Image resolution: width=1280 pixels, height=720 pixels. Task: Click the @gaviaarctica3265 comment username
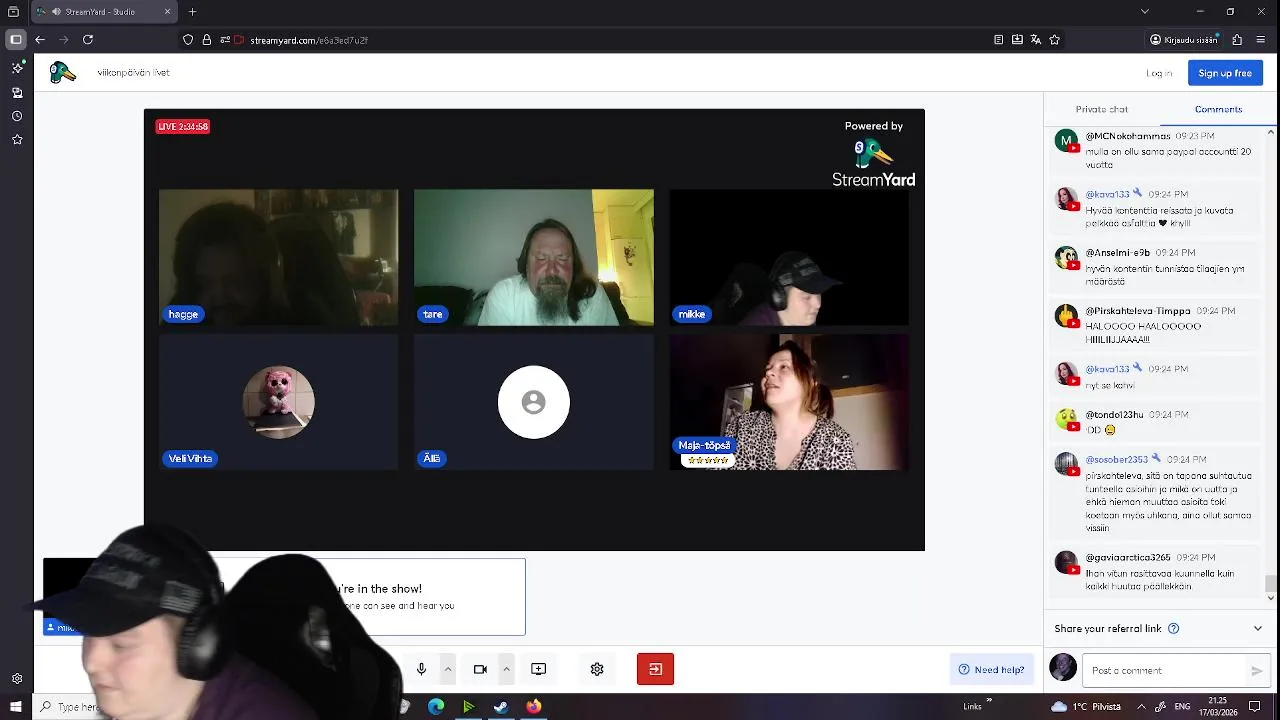click(1128, 558)
